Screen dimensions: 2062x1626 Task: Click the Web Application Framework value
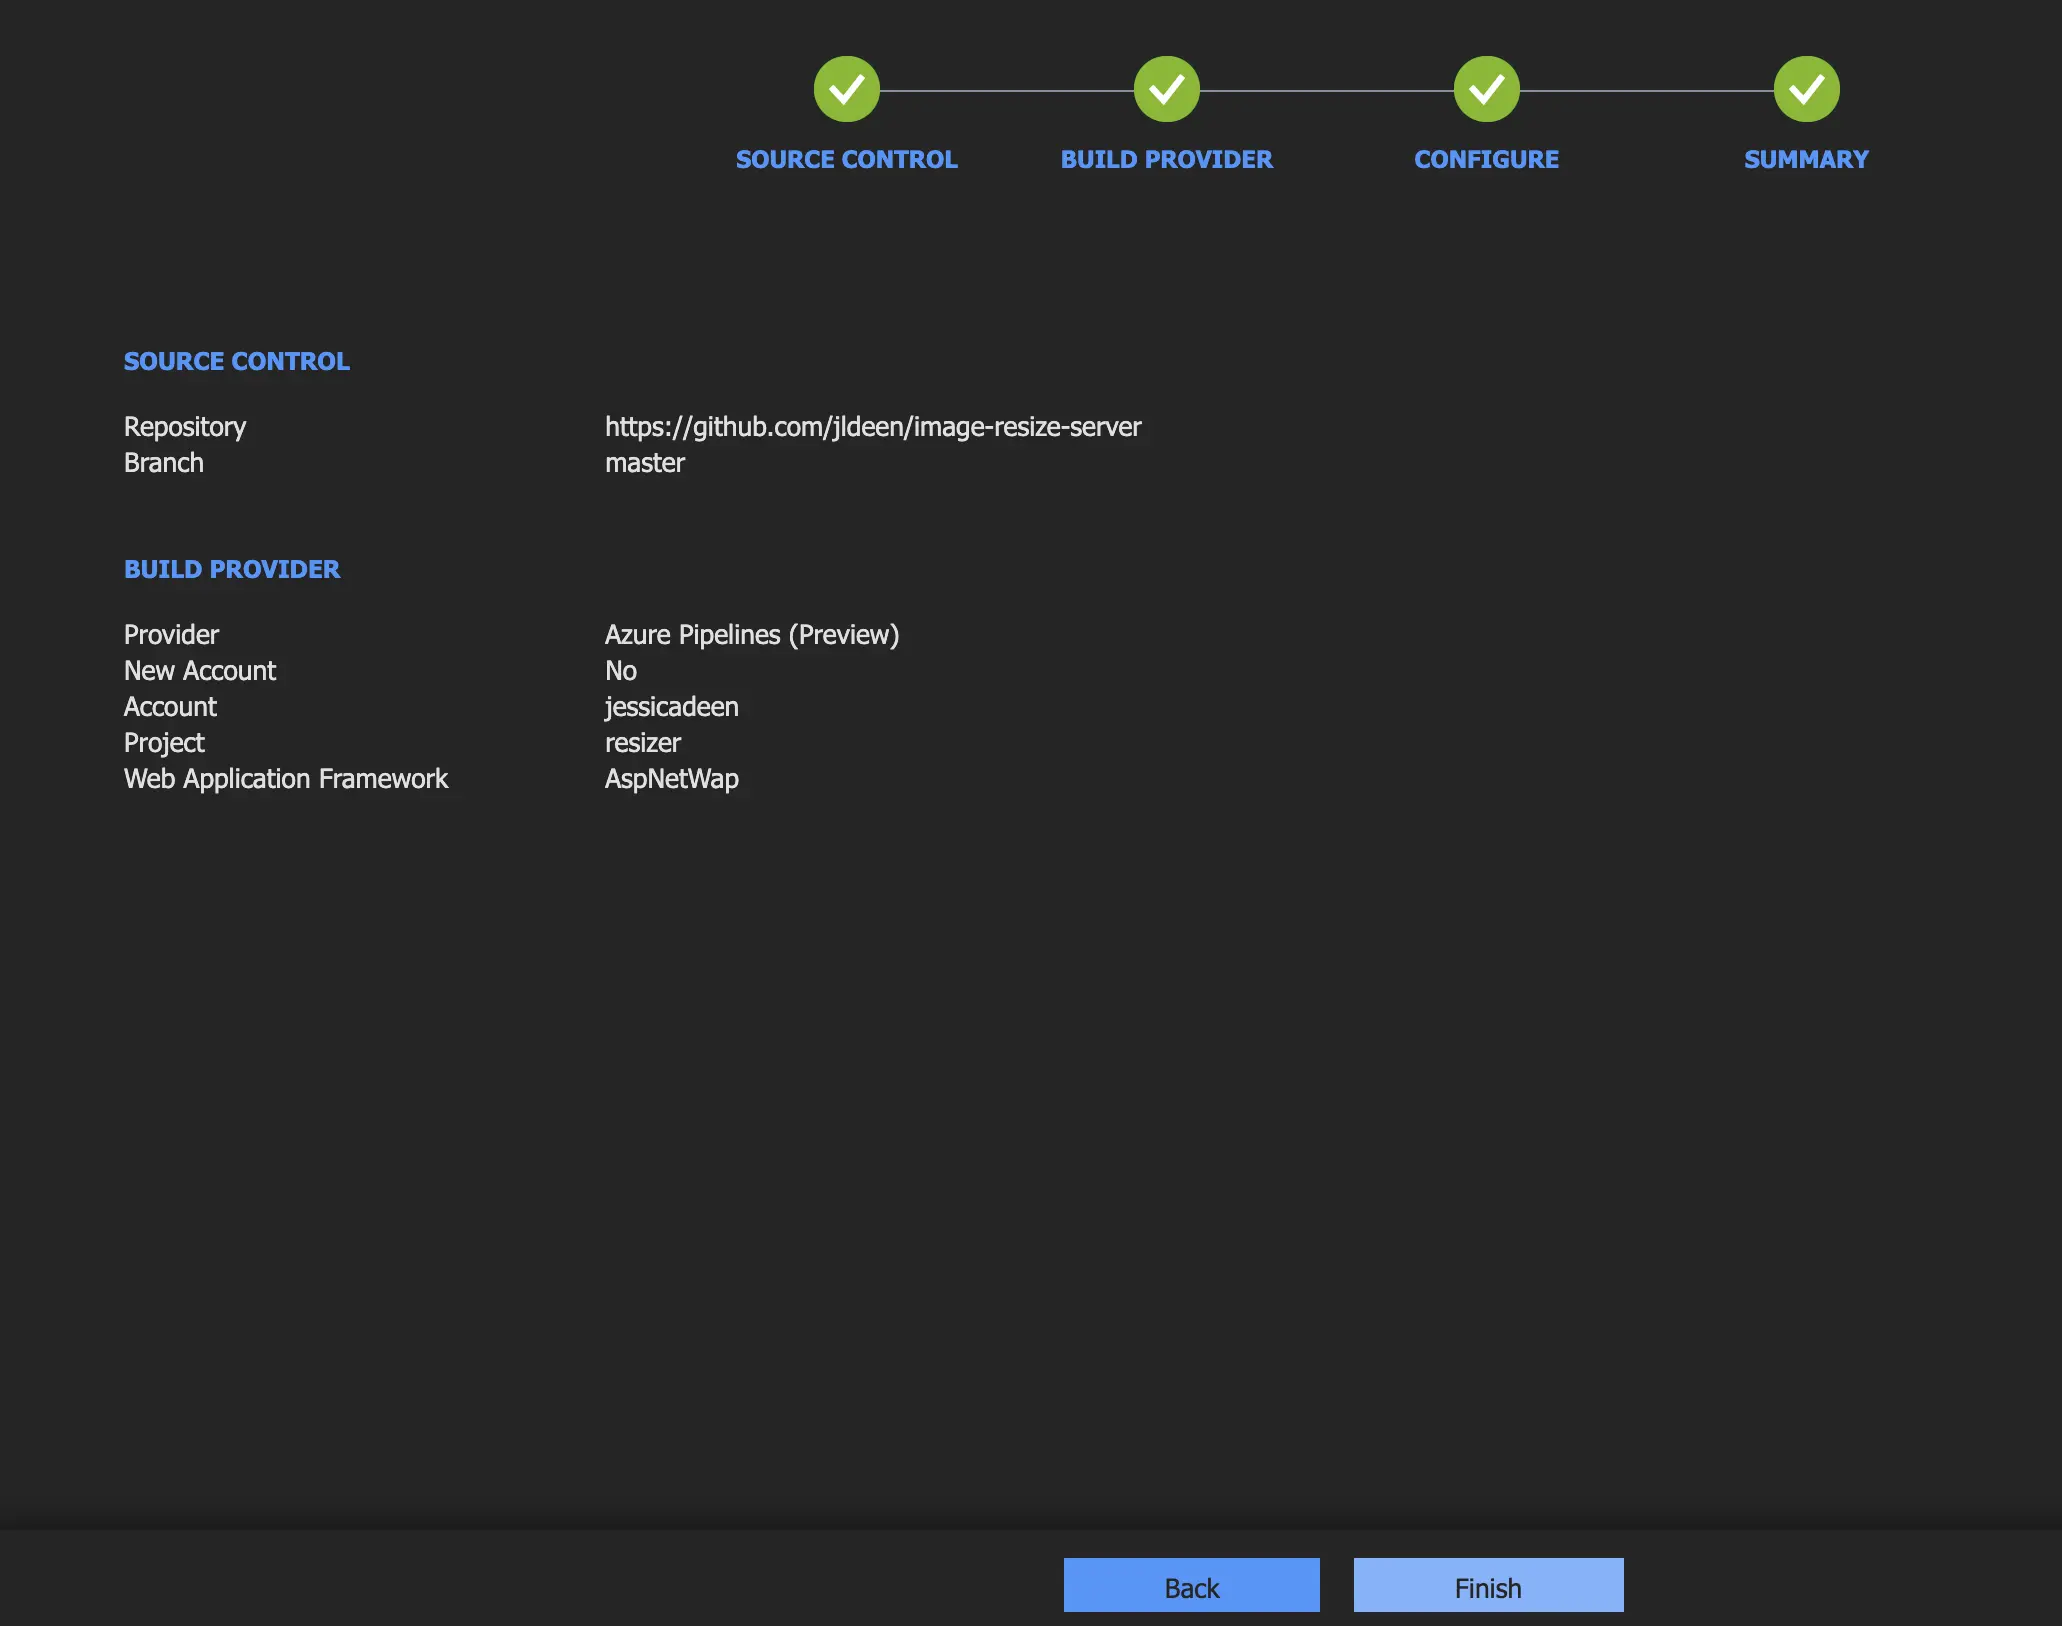point(671,775)
